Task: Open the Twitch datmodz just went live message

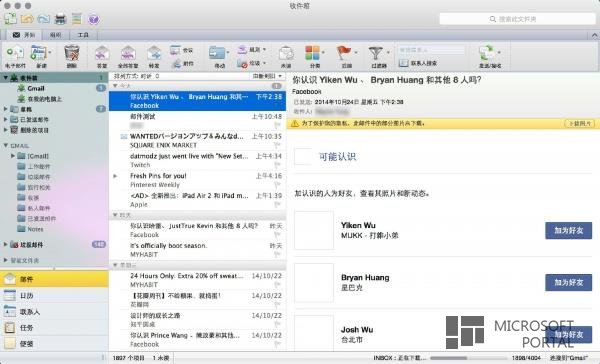Action: click(x=197, y=160)
